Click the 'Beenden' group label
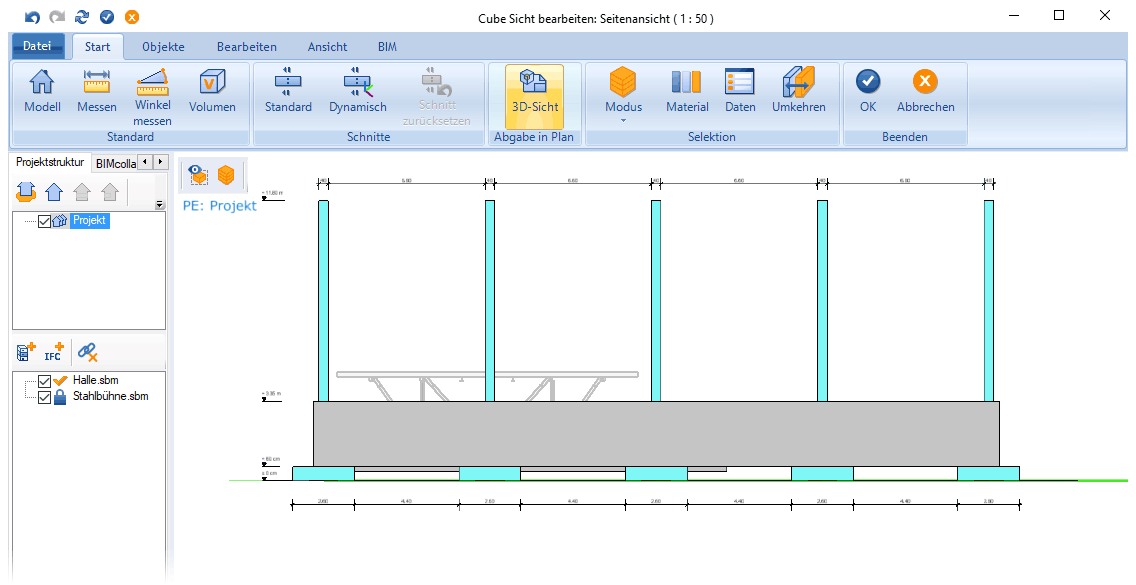The image size is (1136, 585). [x=905, y=137]
